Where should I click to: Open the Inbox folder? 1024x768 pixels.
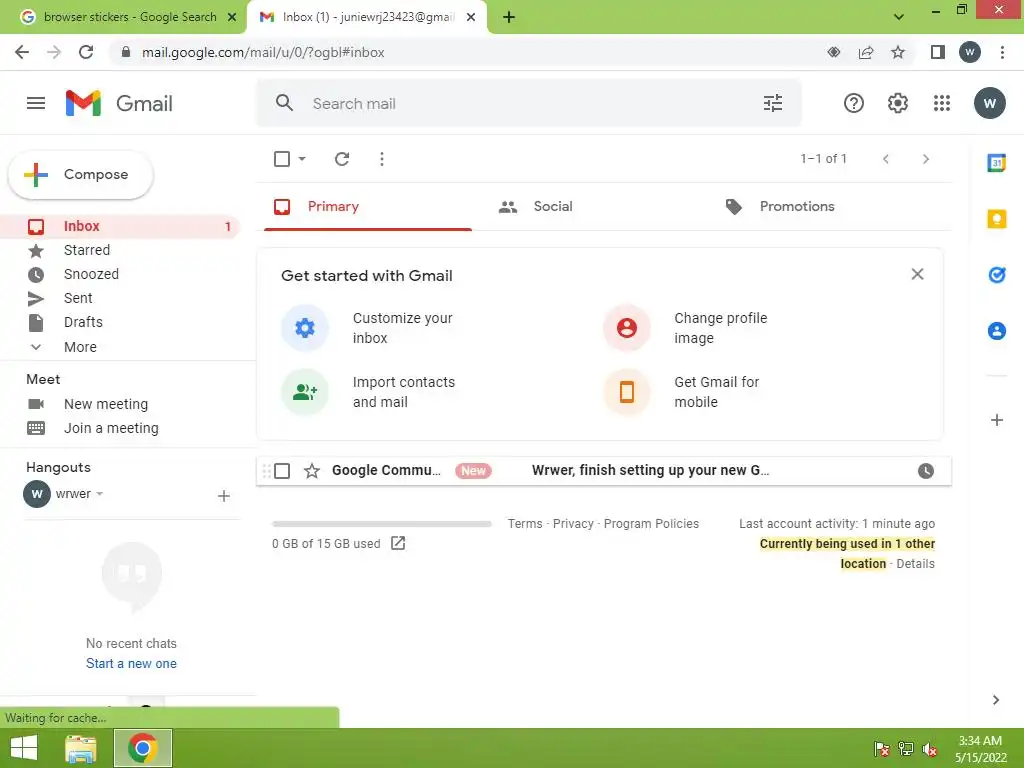[x=120, y=227]
